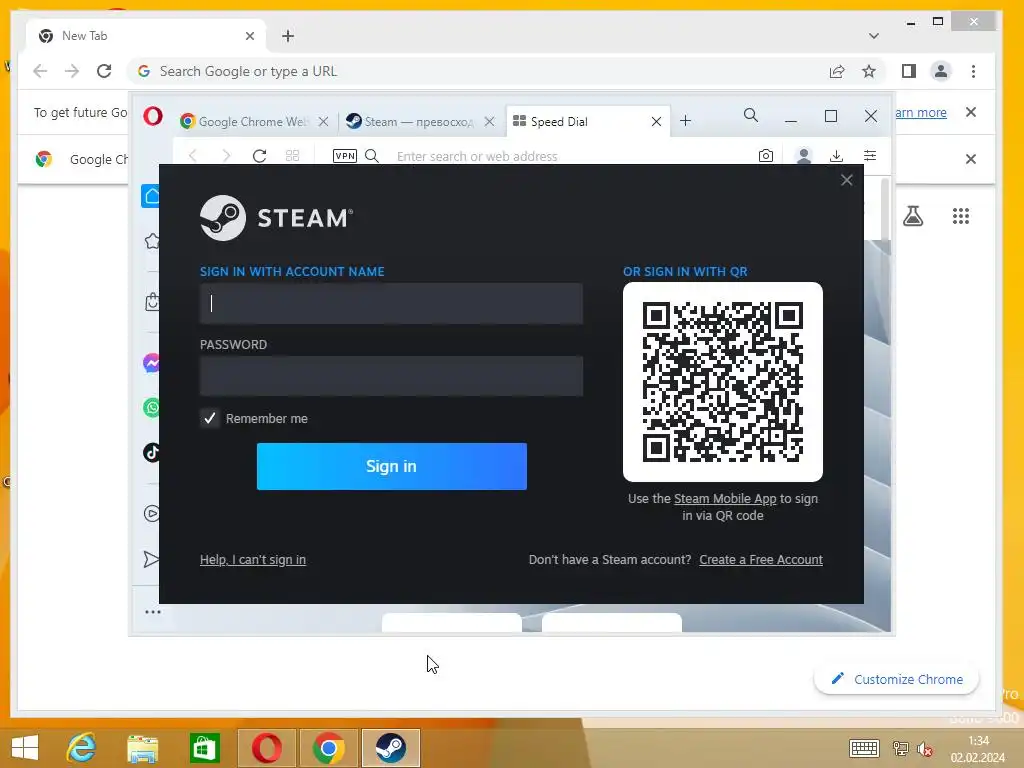Close the Speed Dial tab in Opera
Viewport: 1024px width, 768px height.
[x=656, y=121]
